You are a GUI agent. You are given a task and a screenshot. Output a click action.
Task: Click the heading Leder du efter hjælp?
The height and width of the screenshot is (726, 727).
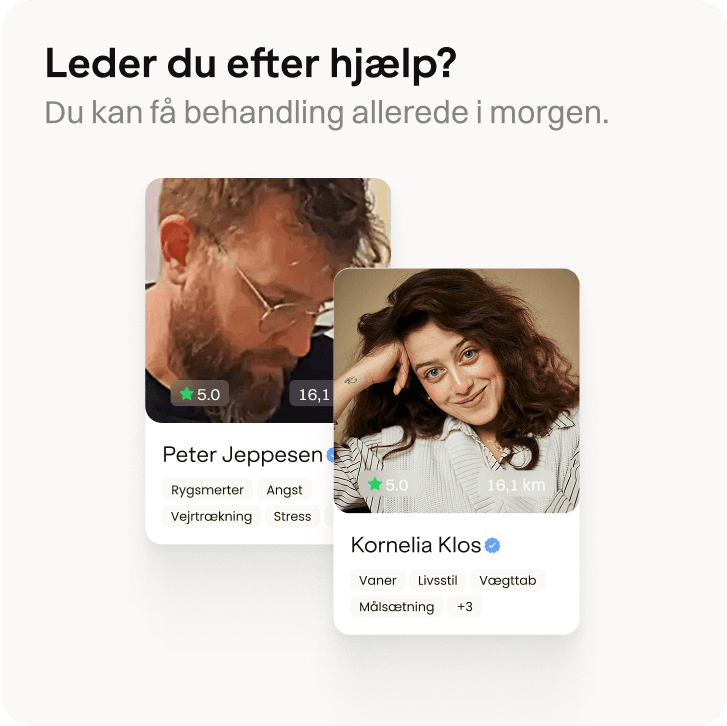[x=250, y=64]
